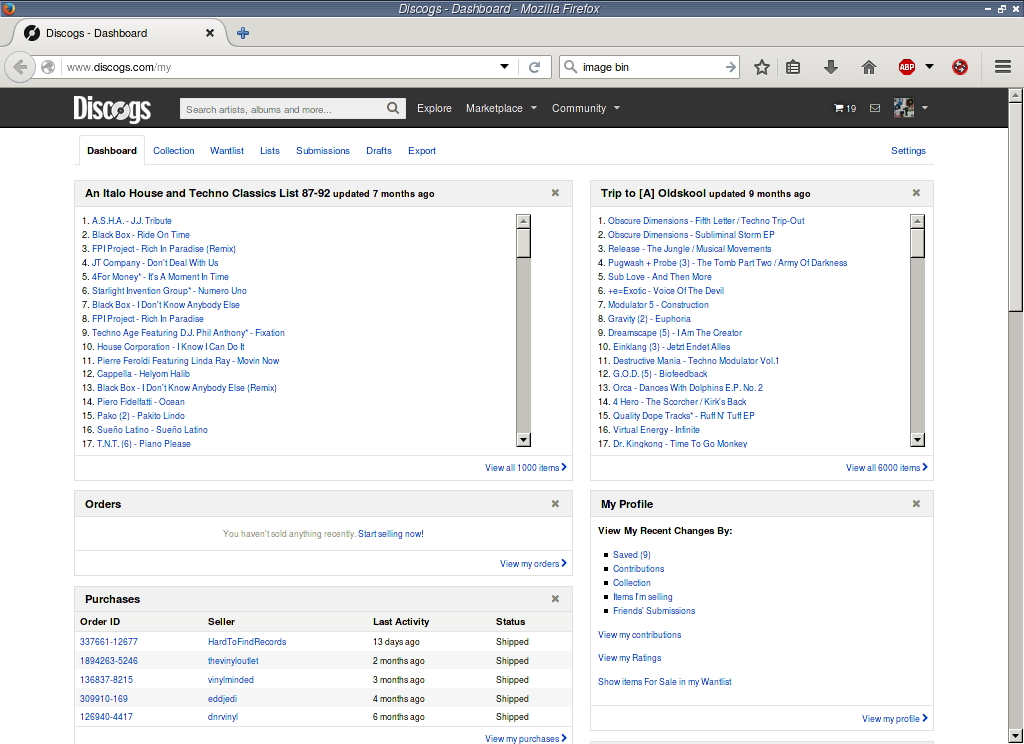The height and width of the screenshot is (744, 1024).
Task: Click the Oldskool list scrollbar up arrow
Action: 918,221
